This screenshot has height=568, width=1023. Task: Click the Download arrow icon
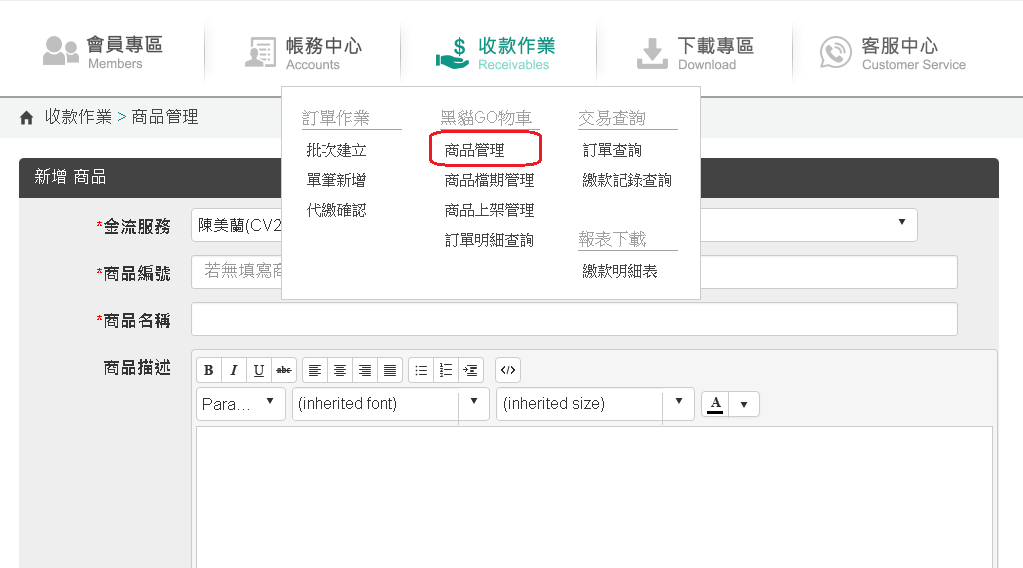[x=652, y=53]
